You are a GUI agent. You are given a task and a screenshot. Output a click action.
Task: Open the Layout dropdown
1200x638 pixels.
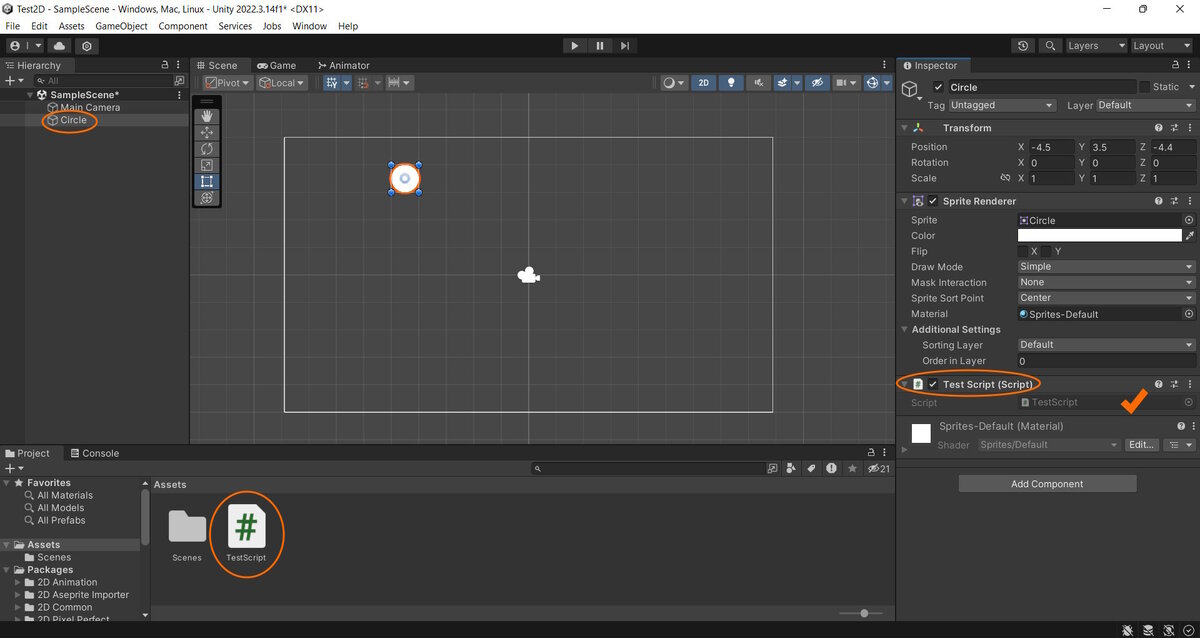coord(1160,46)
